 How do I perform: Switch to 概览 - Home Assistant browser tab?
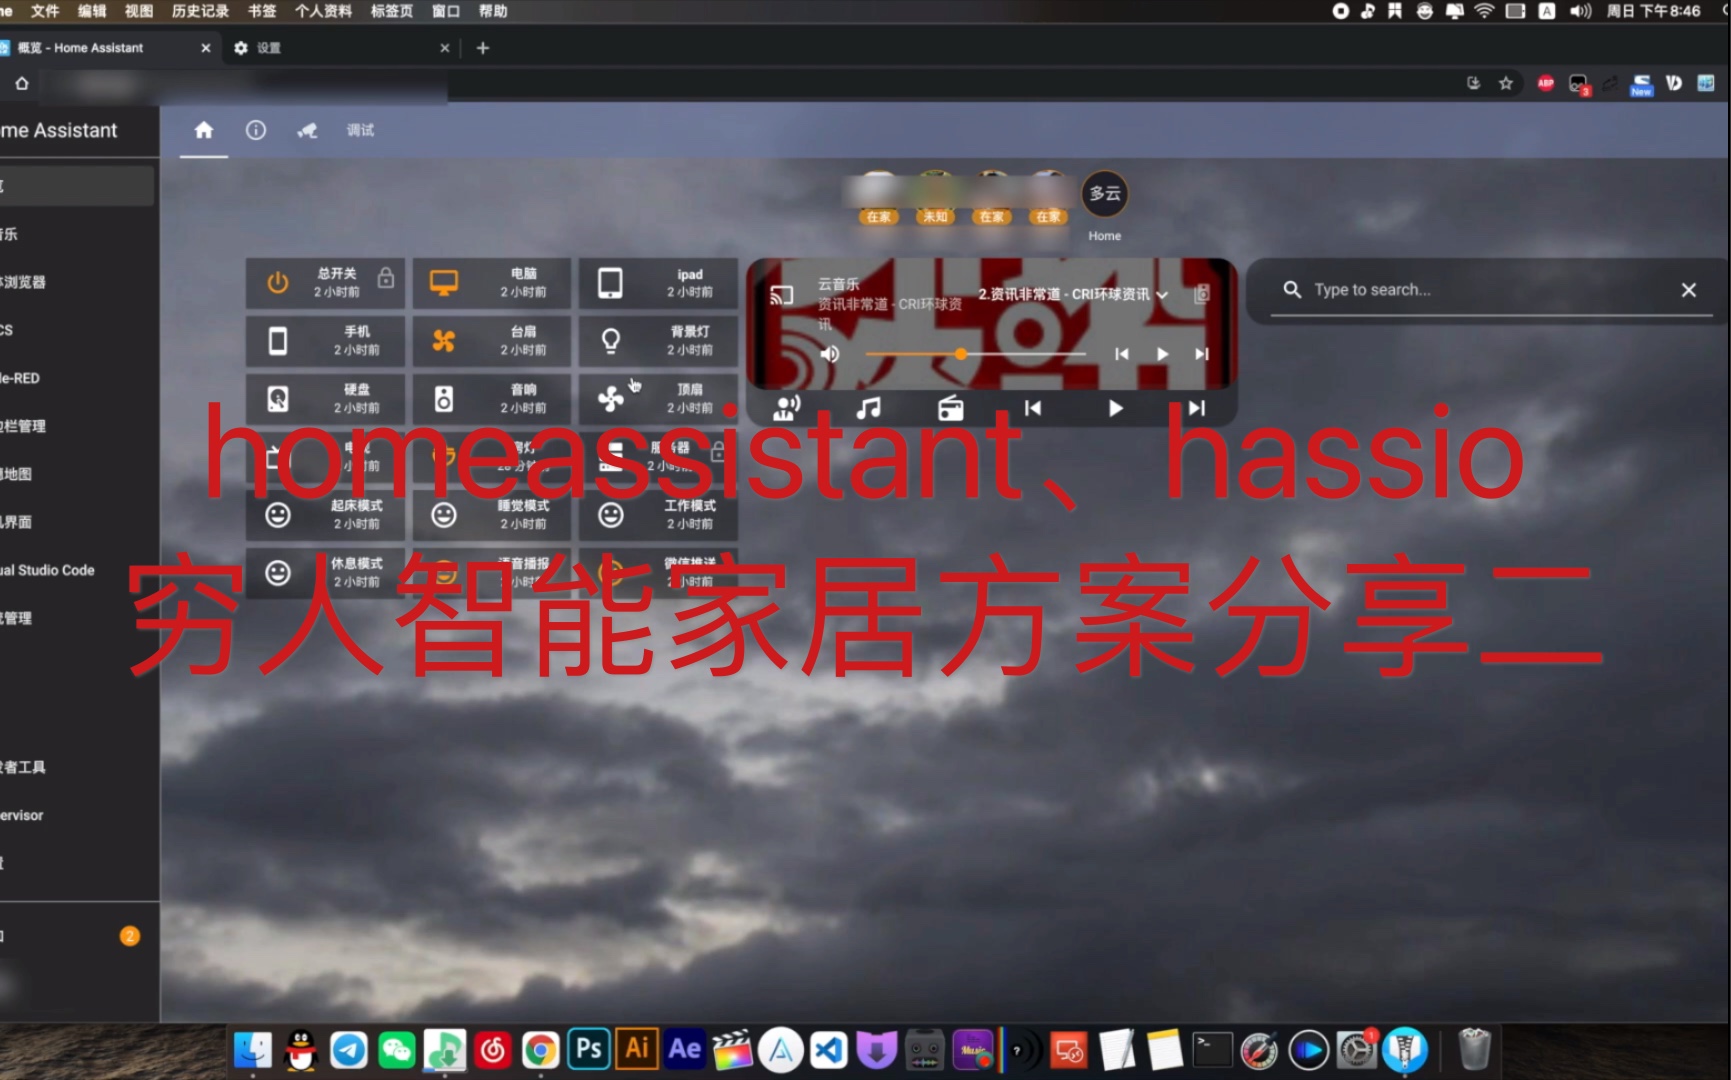(x=98, y=47)
